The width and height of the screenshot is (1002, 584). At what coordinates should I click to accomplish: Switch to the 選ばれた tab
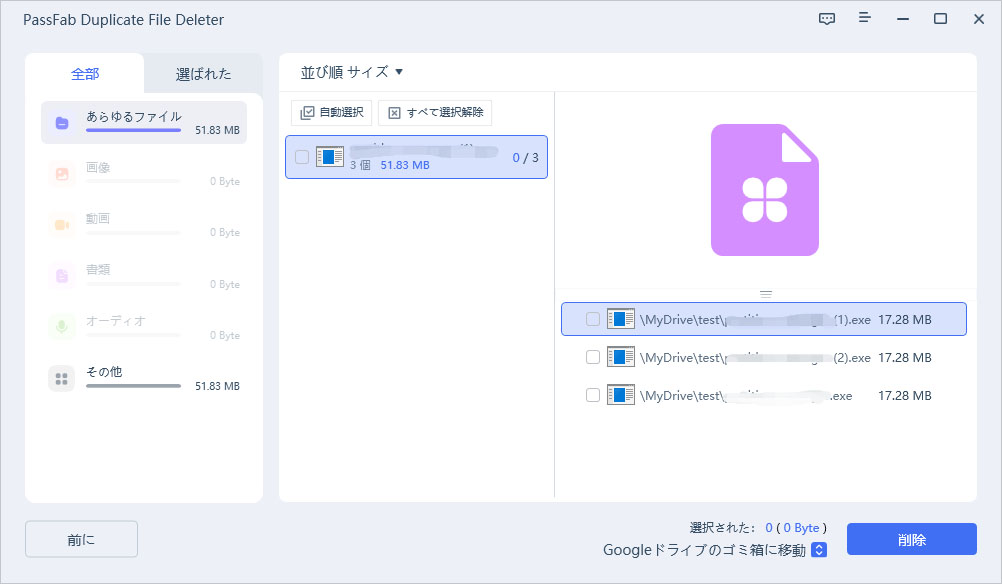pos(203,74)
